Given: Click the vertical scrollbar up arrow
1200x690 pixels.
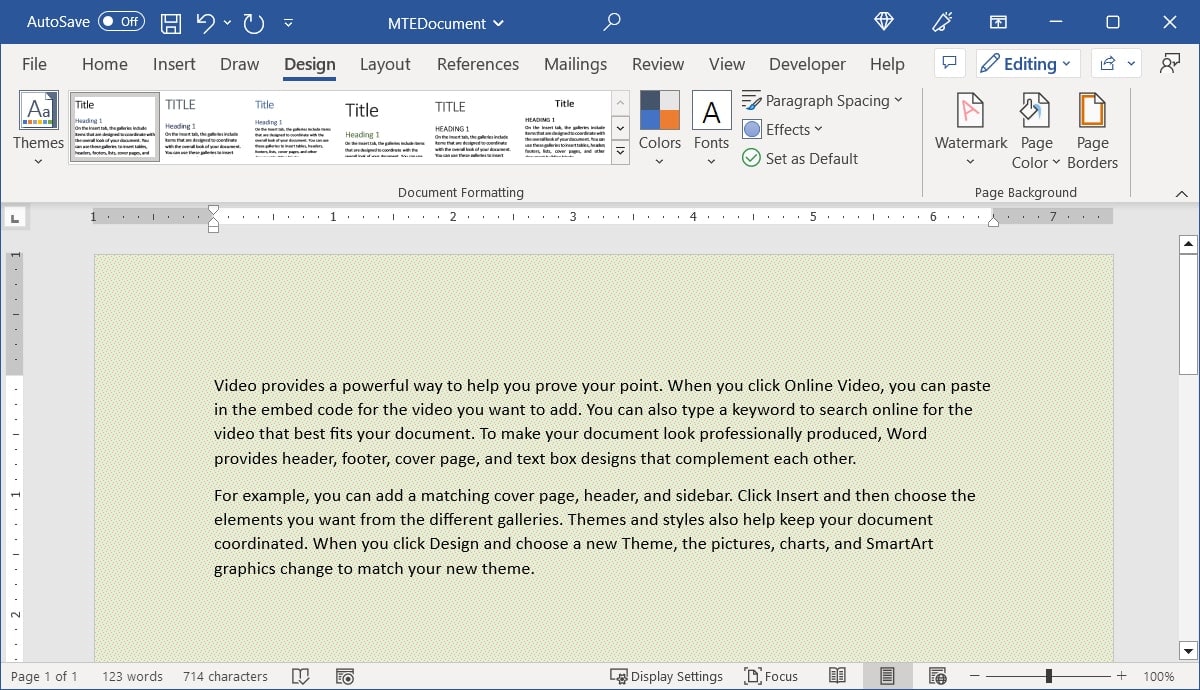Looking at the screenshot, I should [1188, 242].
